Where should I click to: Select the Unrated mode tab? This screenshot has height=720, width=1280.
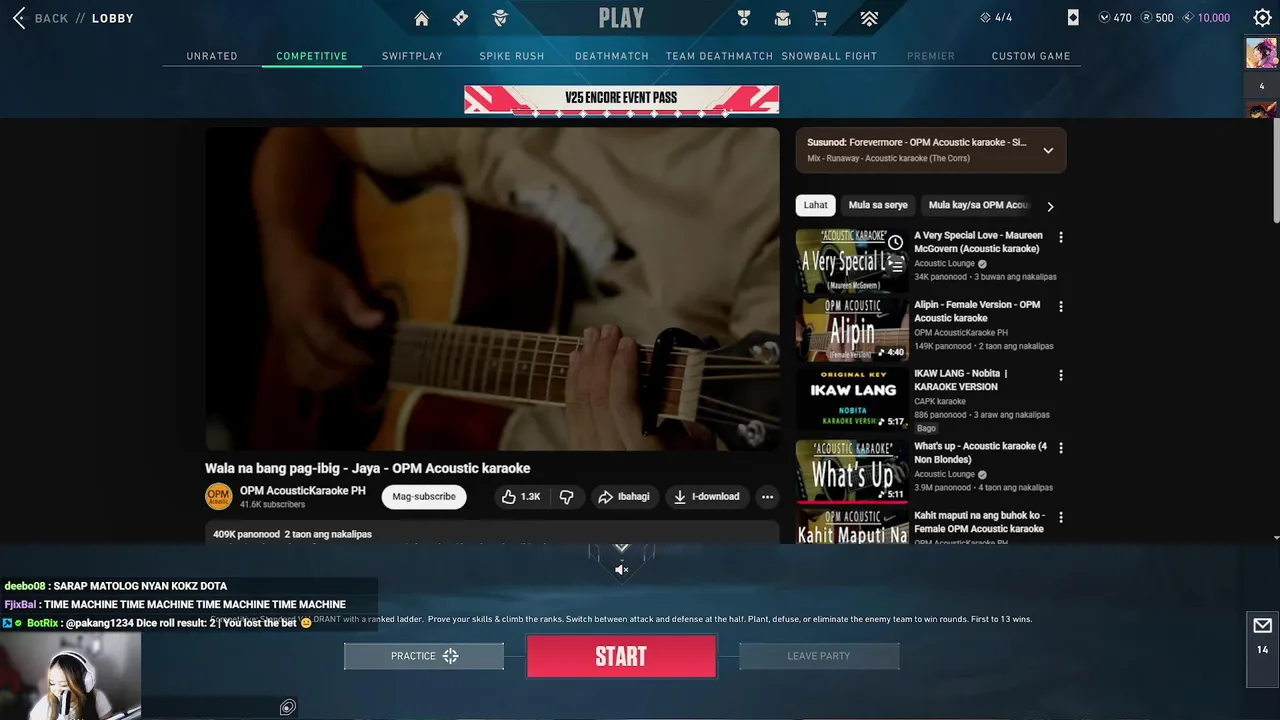[x=212, y=56]
